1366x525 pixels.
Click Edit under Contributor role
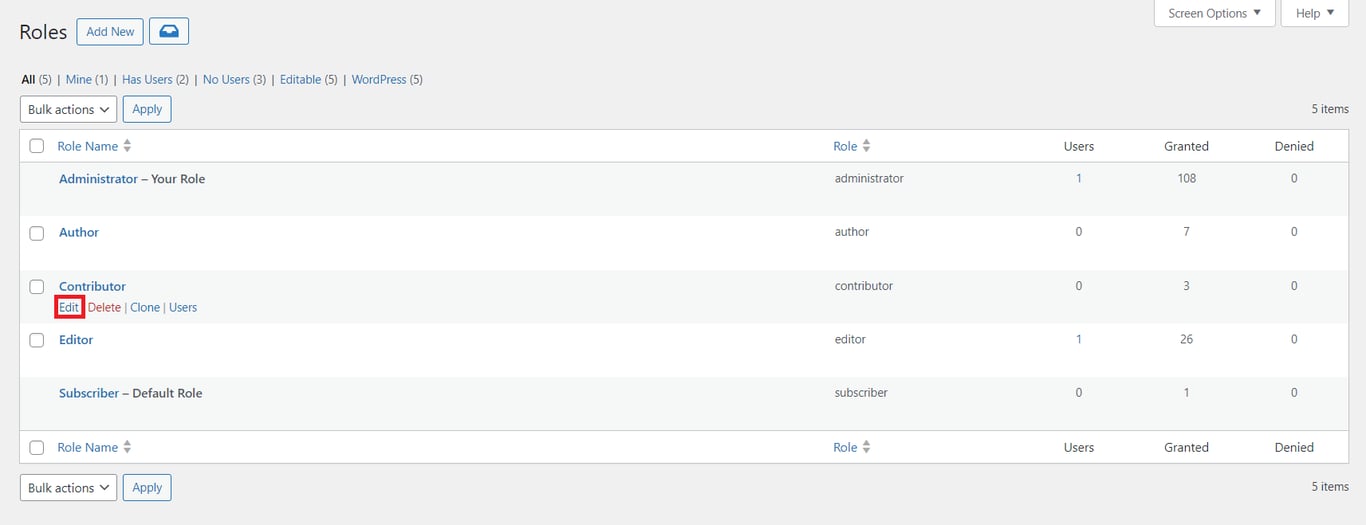[x=68, y=307]
